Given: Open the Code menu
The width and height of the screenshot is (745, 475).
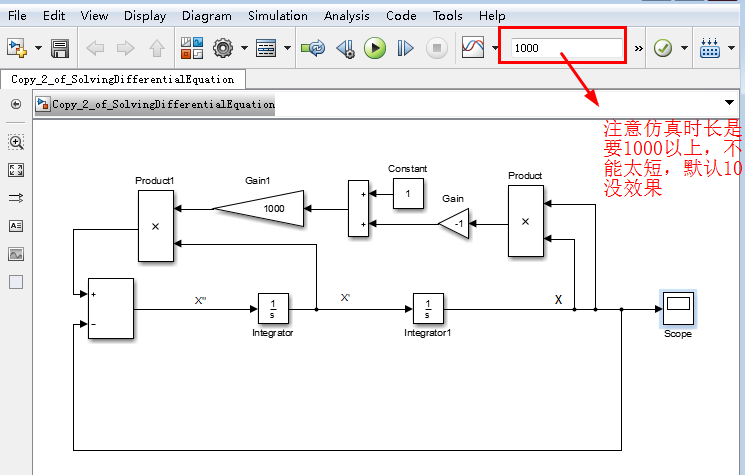Looking at the screenshot, I should (x=401, y=16).
